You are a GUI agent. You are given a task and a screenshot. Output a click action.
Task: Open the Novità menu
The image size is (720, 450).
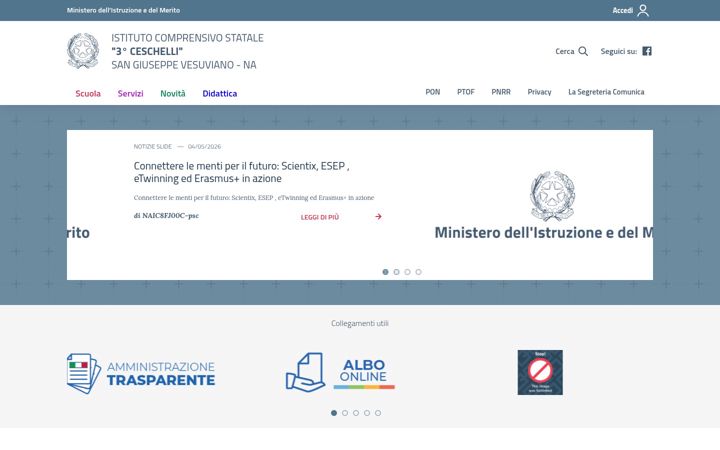point(173,93)
